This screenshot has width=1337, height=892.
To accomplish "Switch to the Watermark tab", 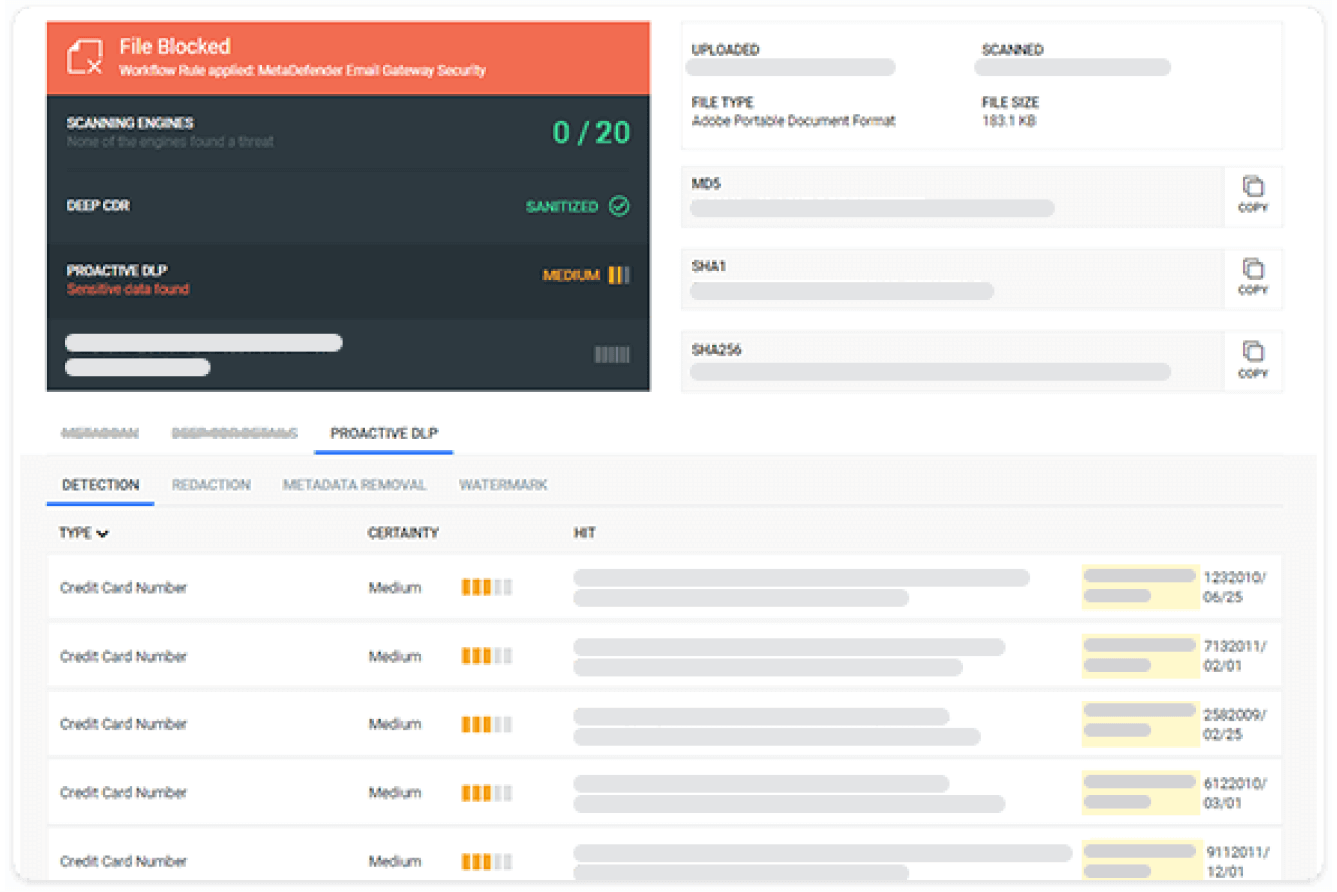I will (503, 484).
